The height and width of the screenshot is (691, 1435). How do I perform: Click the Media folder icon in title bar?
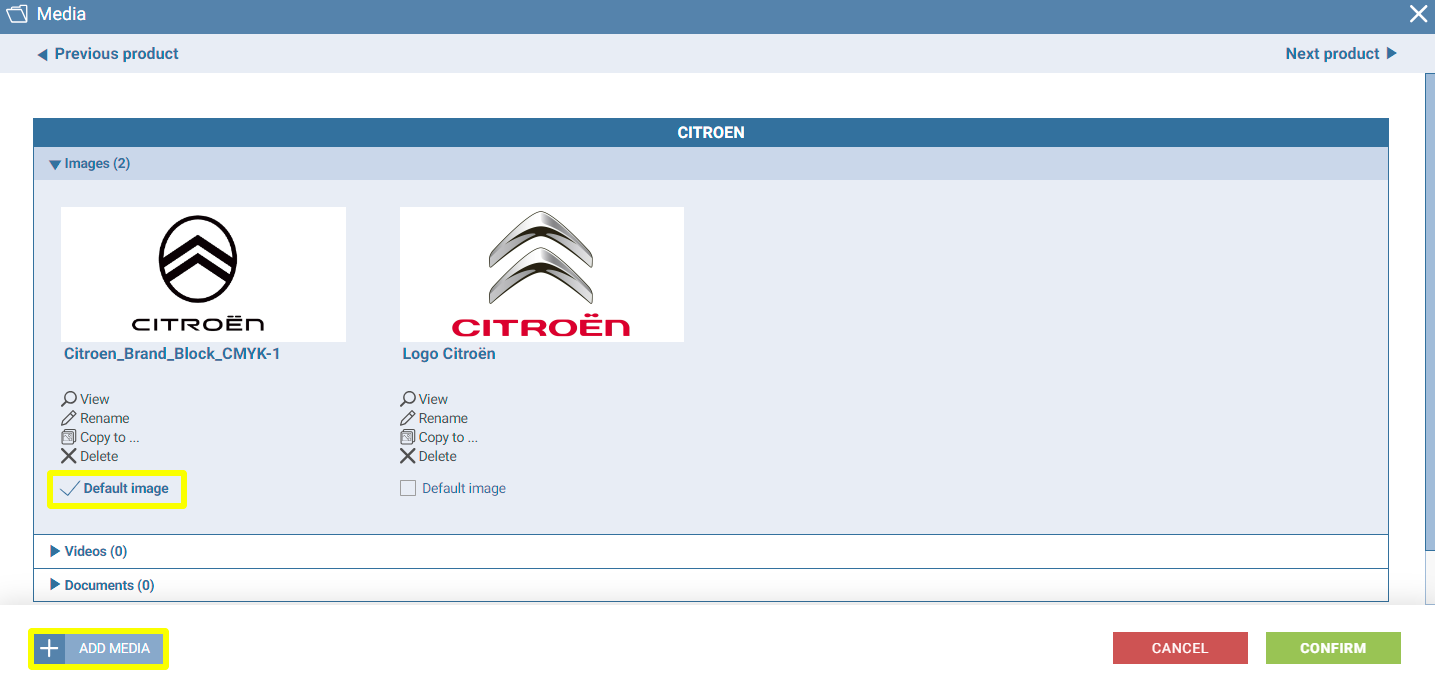pyautogui.click(x=17, y=14)
